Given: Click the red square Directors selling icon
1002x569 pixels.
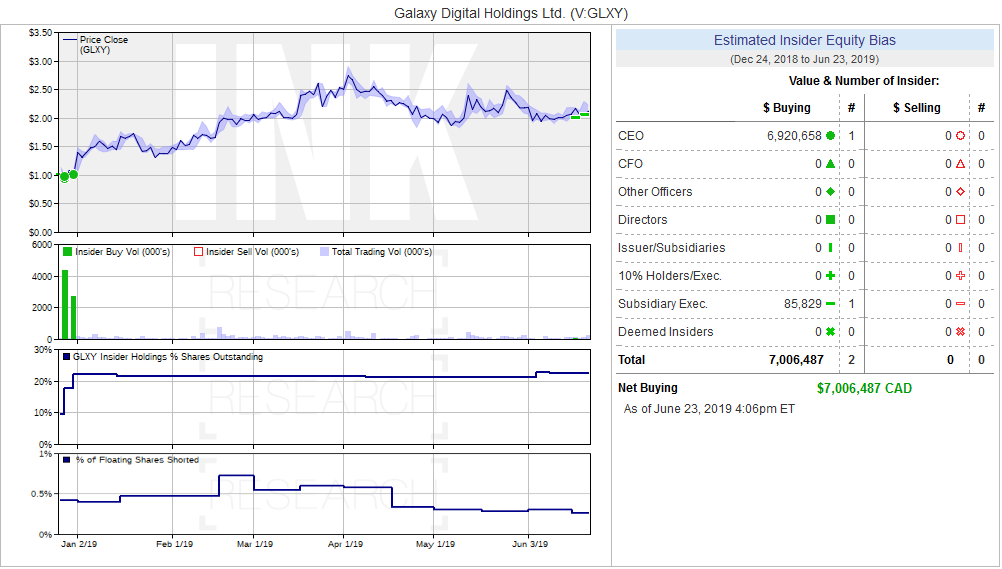Looking at the screenshot, I should [x=960, y=219].
